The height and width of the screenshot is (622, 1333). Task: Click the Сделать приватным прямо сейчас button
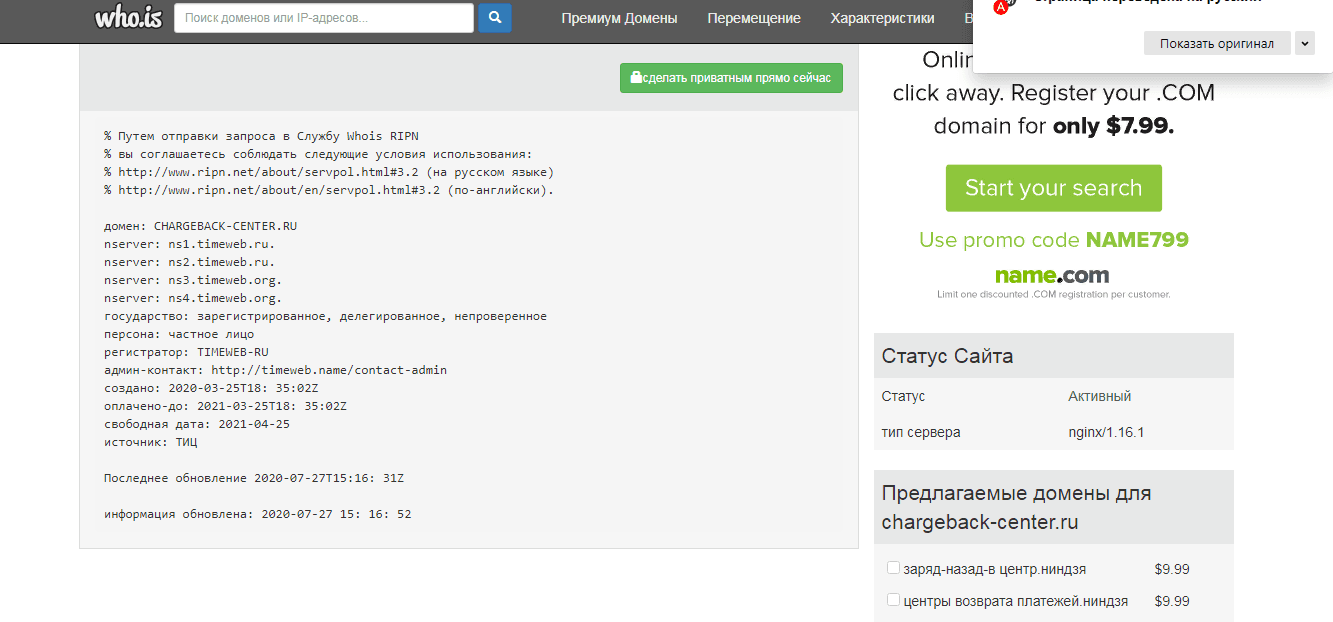[731, 78]
